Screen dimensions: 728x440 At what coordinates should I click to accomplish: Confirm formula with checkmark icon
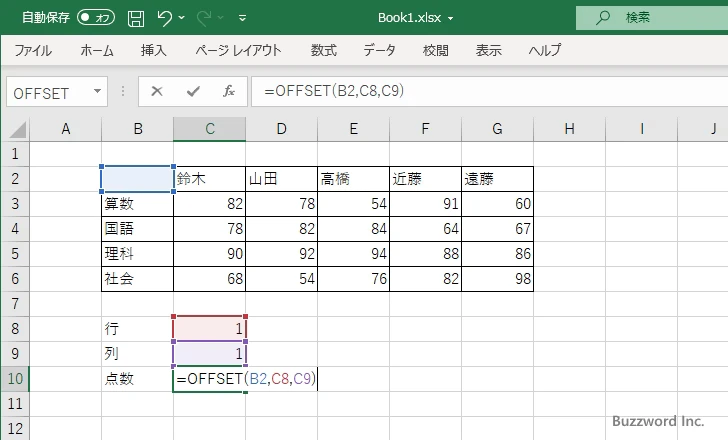(x=193, y=91)
